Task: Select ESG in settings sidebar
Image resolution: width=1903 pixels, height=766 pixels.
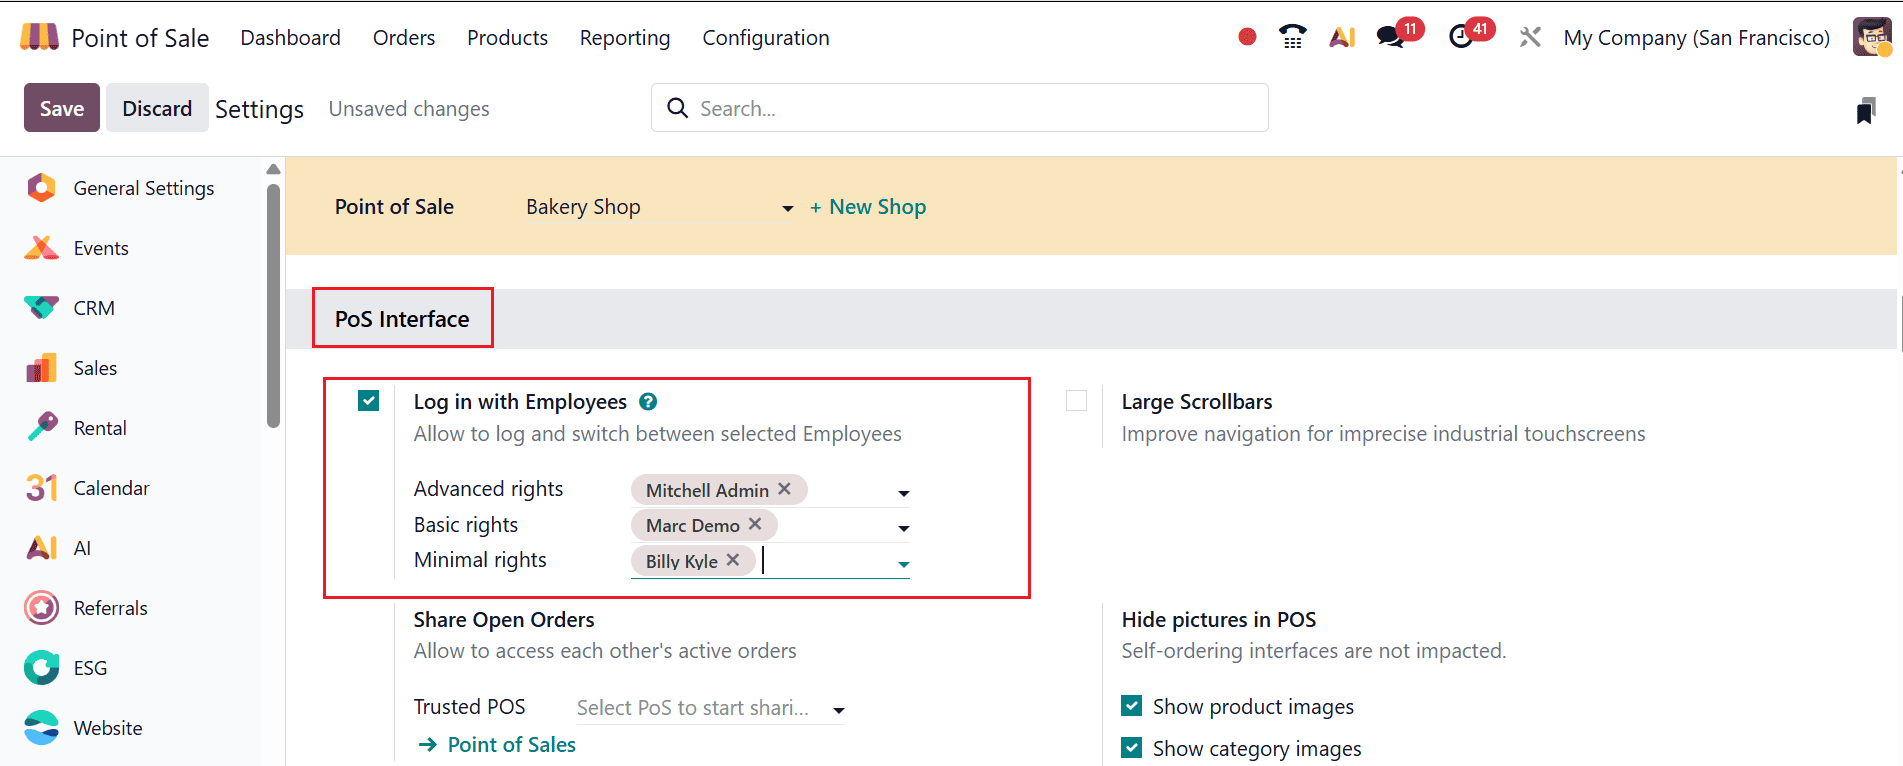Action: click(x=90, y=668)
